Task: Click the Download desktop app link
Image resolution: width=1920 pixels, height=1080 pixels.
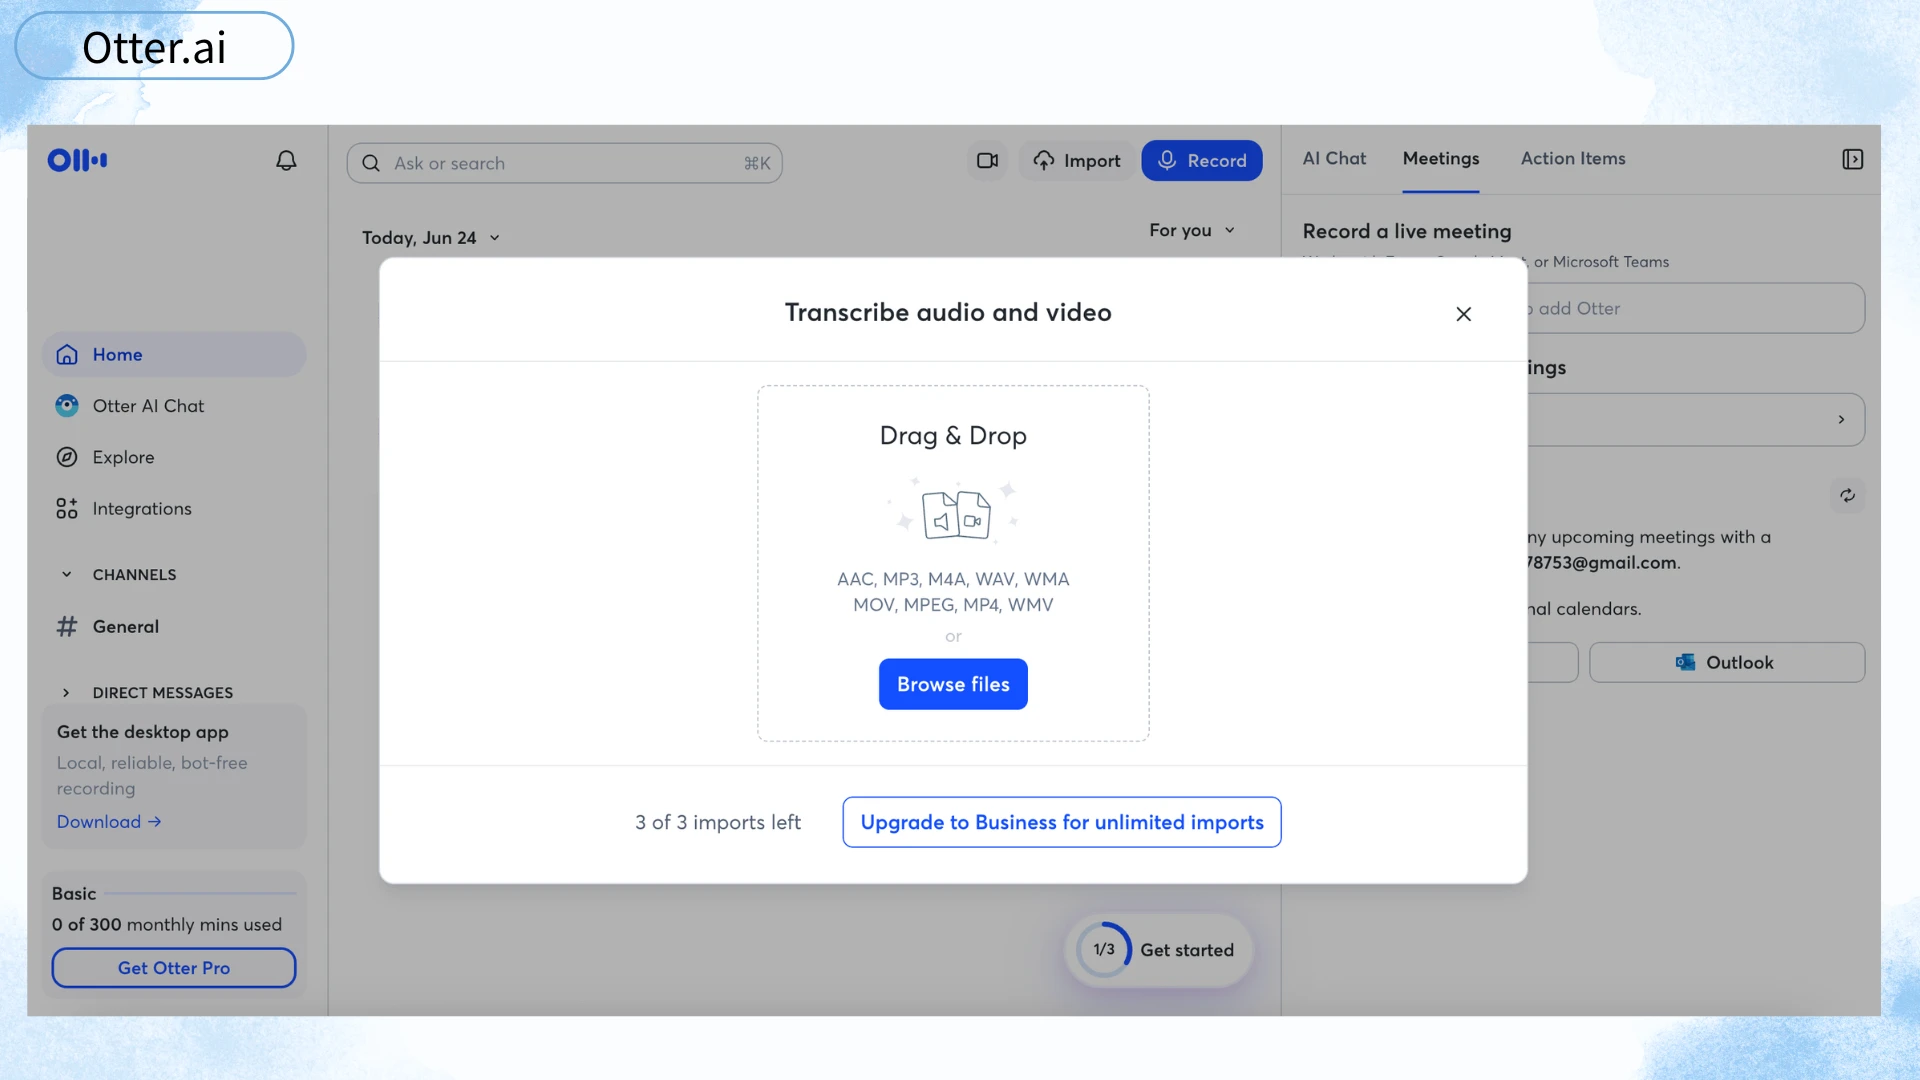Action: point(109,822)
